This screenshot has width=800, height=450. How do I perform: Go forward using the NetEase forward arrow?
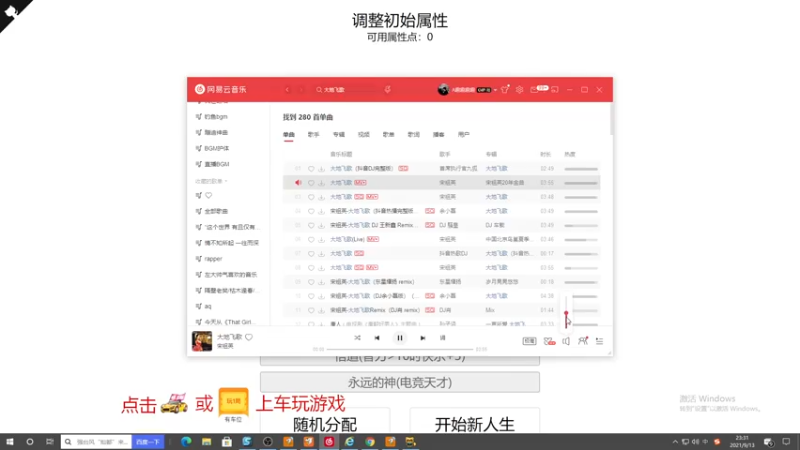coord(302,90)
